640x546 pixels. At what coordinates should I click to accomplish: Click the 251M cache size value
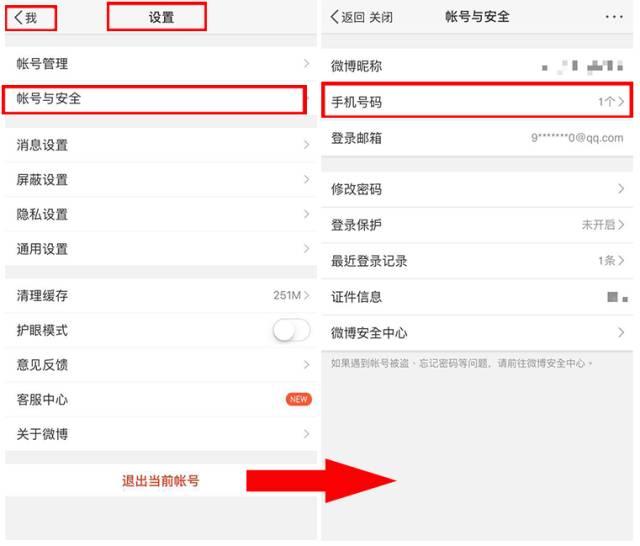pos(287,295)
